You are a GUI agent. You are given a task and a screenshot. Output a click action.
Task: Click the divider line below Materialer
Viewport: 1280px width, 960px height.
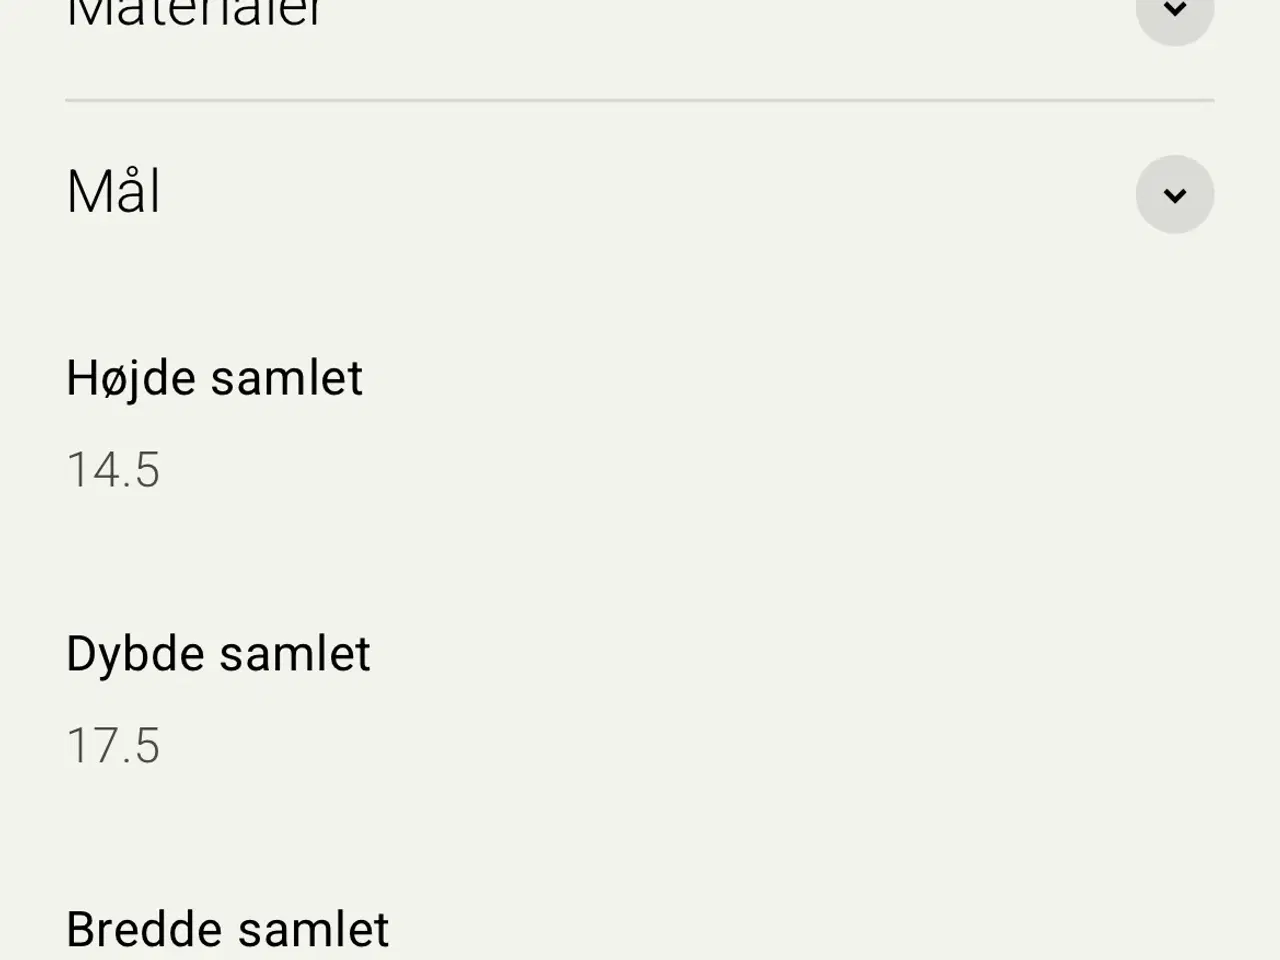coord(640,101)
